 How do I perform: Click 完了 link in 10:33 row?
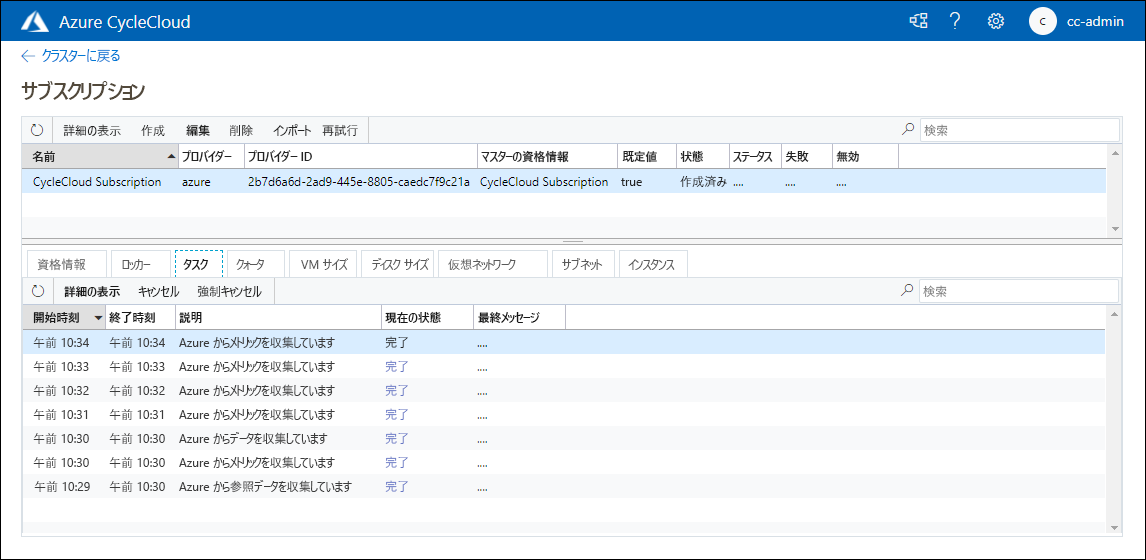click(x=397, y=366)
